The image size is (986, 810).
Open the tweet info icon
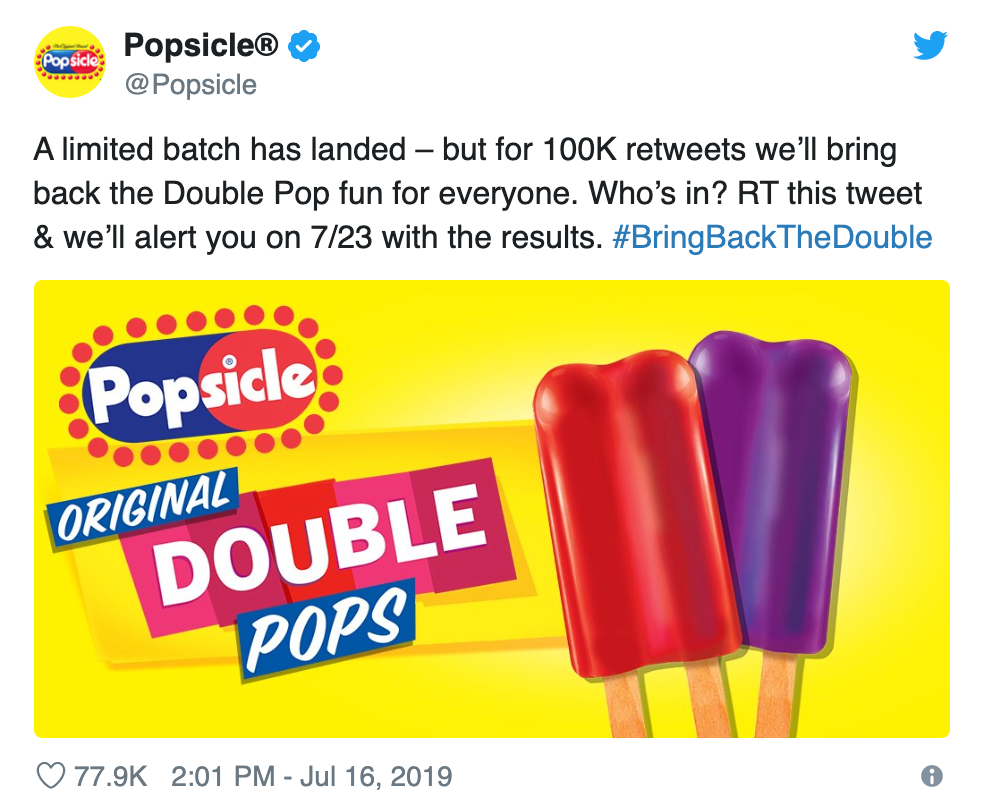click(931, 775)
